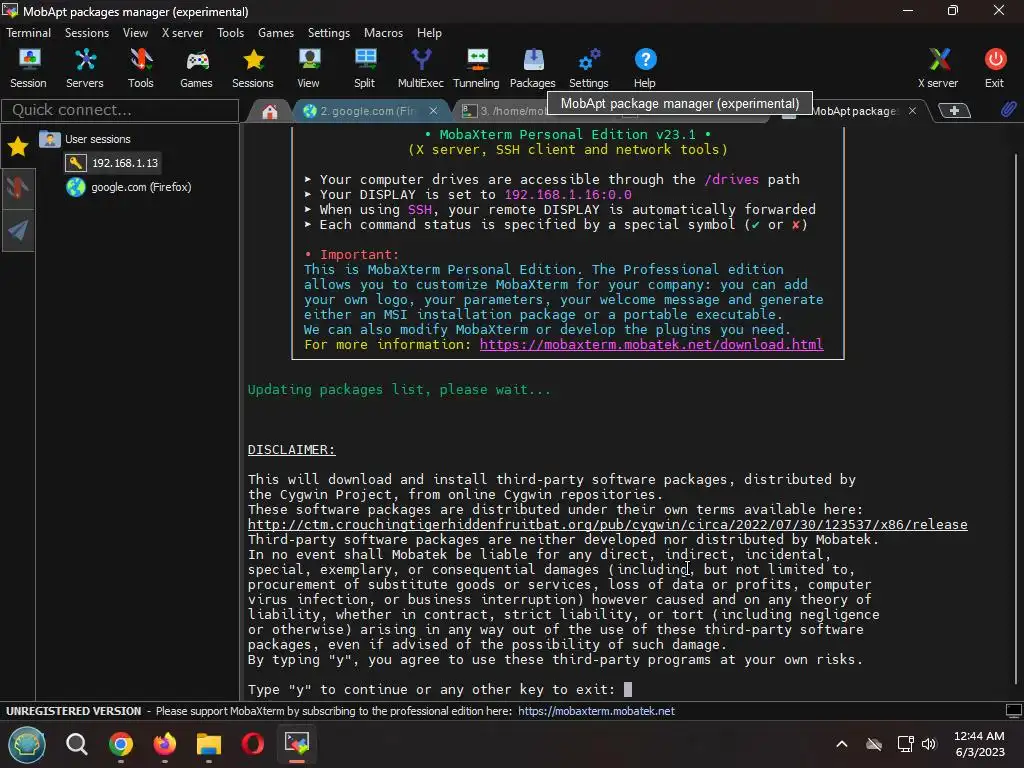
Task: Click the taskbar search magnifier
Action: point(76,744)
